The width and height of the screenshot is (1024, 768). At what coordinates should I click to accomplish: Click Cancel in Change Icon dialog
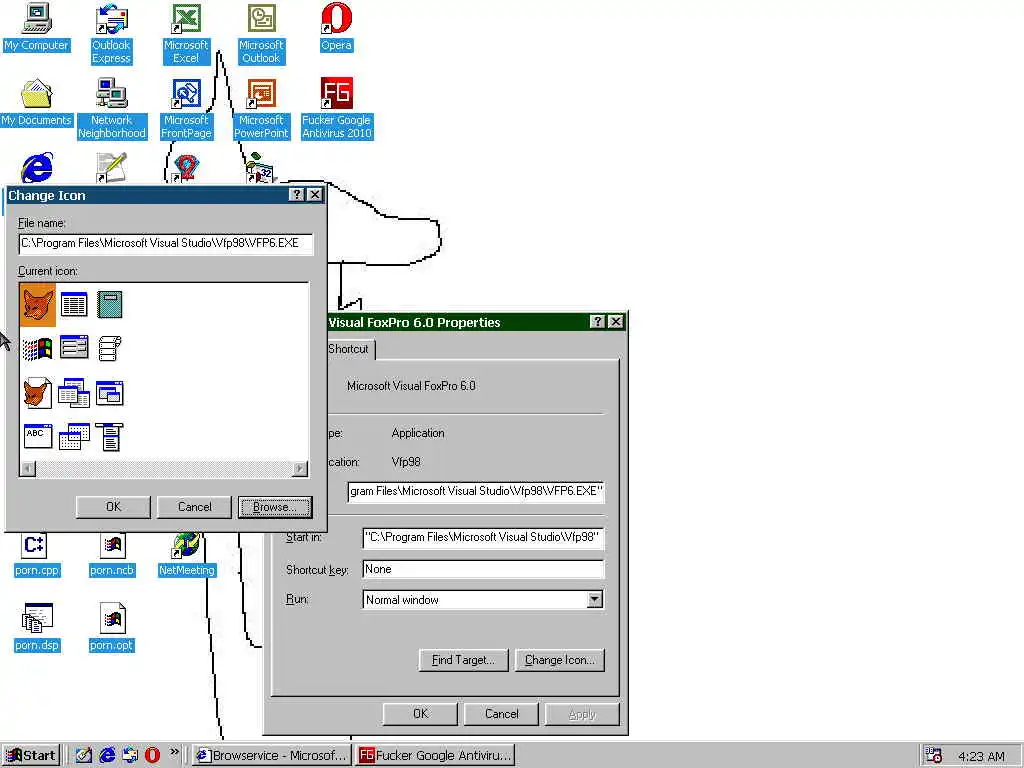pos(194,507)
